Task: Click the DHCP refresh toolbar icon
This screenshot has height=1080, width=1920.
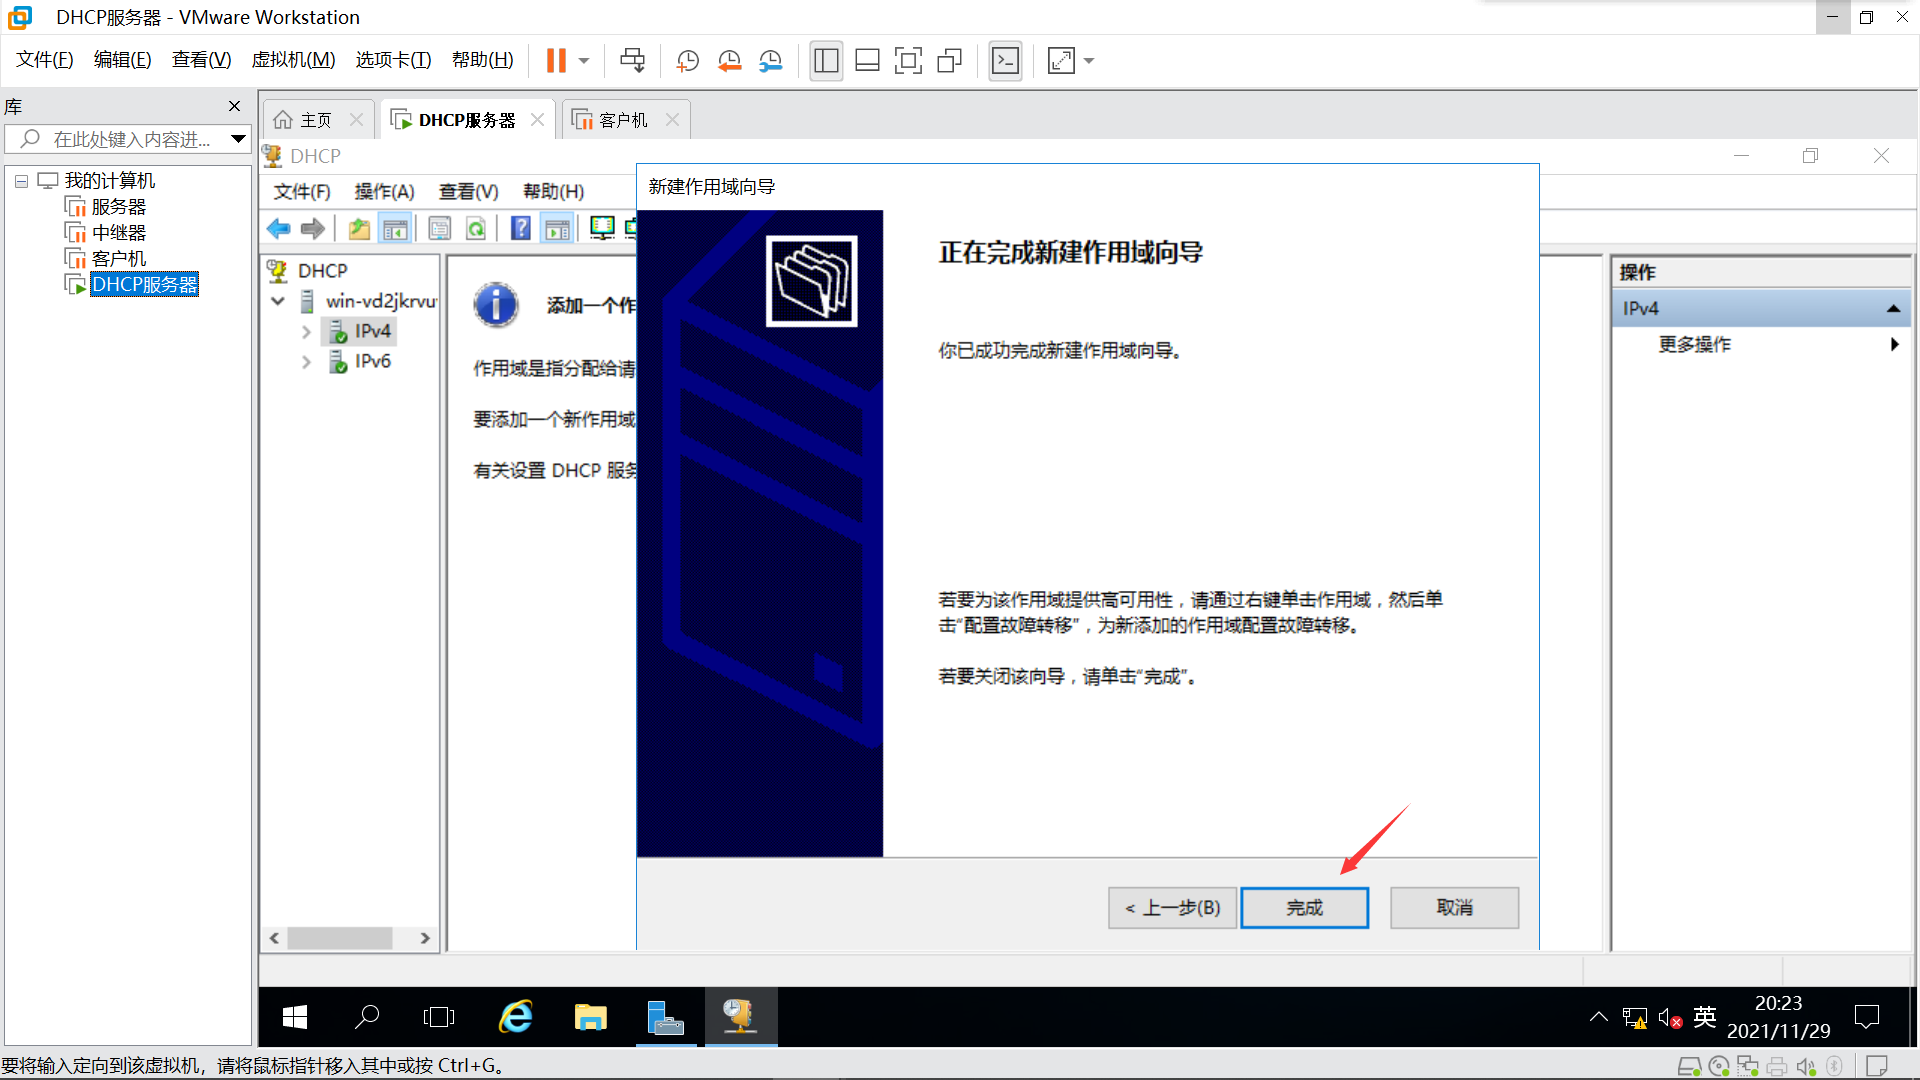Action: [x=476, y=229]
